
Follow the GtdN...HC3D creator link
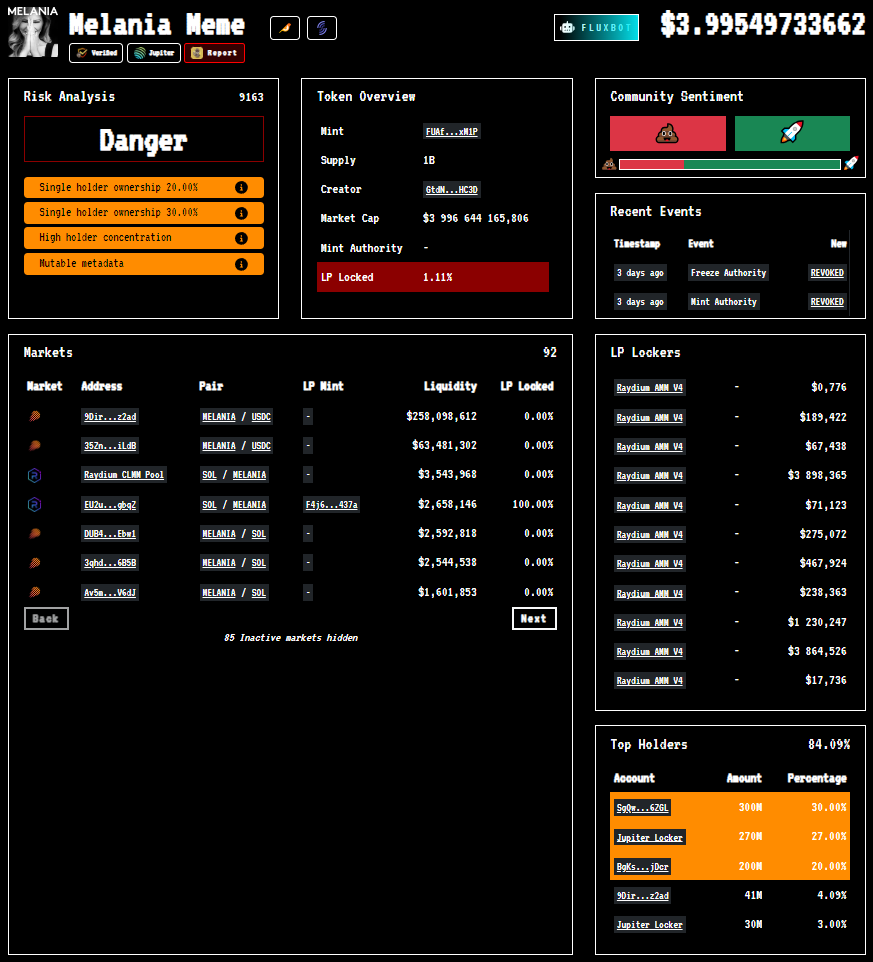tap(450, 189)
